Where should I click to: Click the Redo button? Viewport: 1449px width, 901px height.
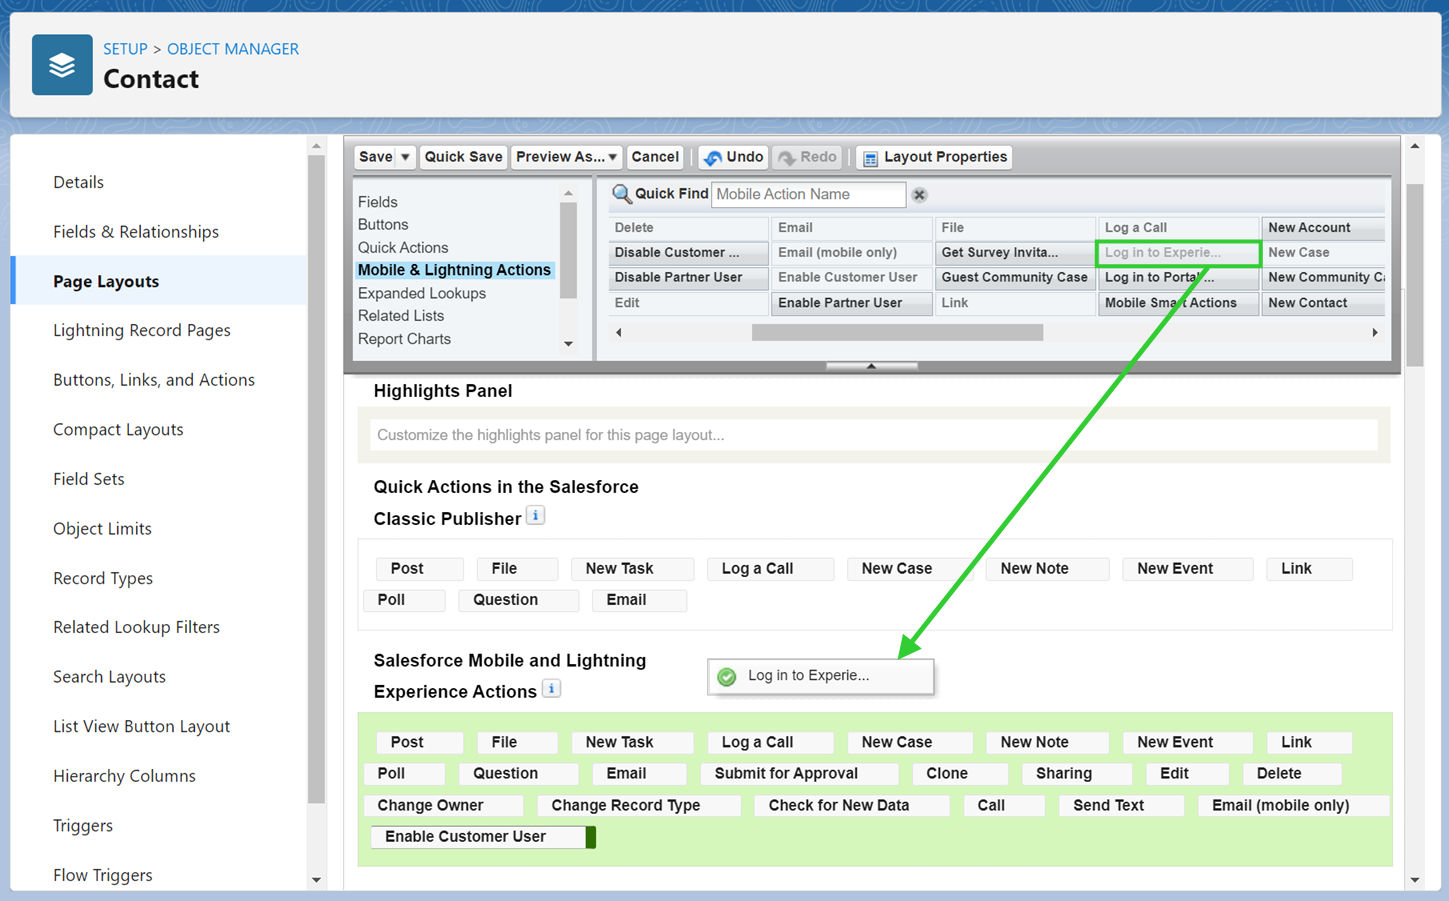[x=807, y=157]
